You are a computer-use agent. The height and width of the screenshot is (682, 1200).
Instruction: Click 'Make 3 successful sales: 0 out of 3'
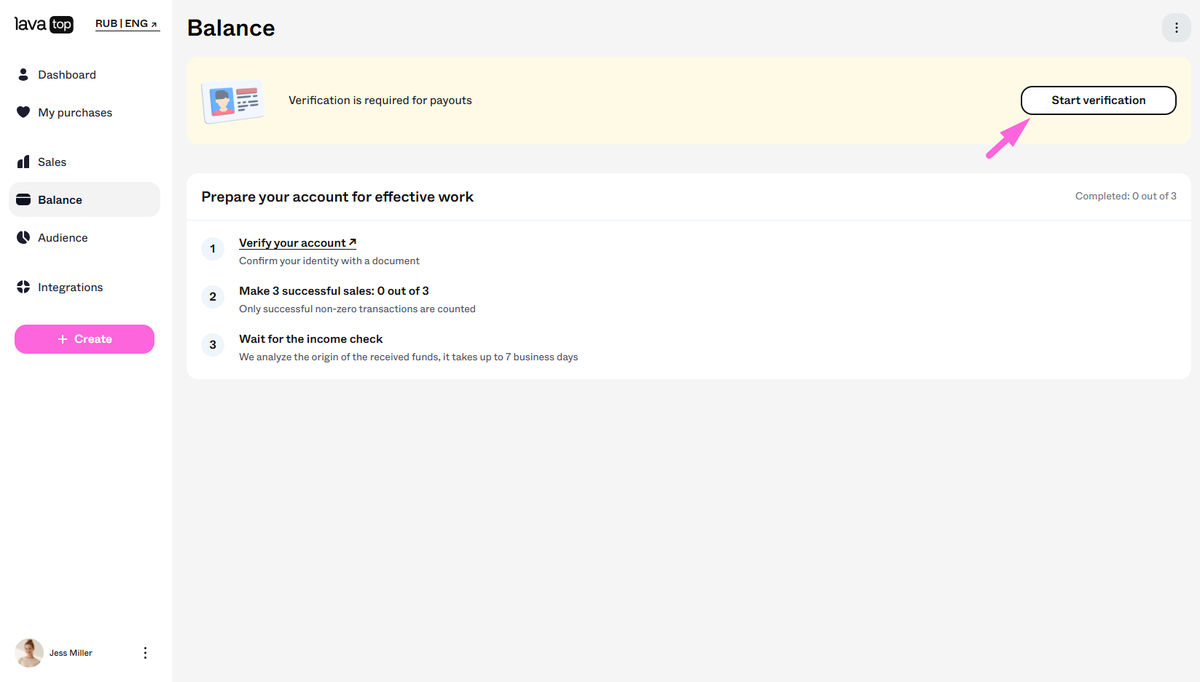pyautogui.click(x=334, y=291)
